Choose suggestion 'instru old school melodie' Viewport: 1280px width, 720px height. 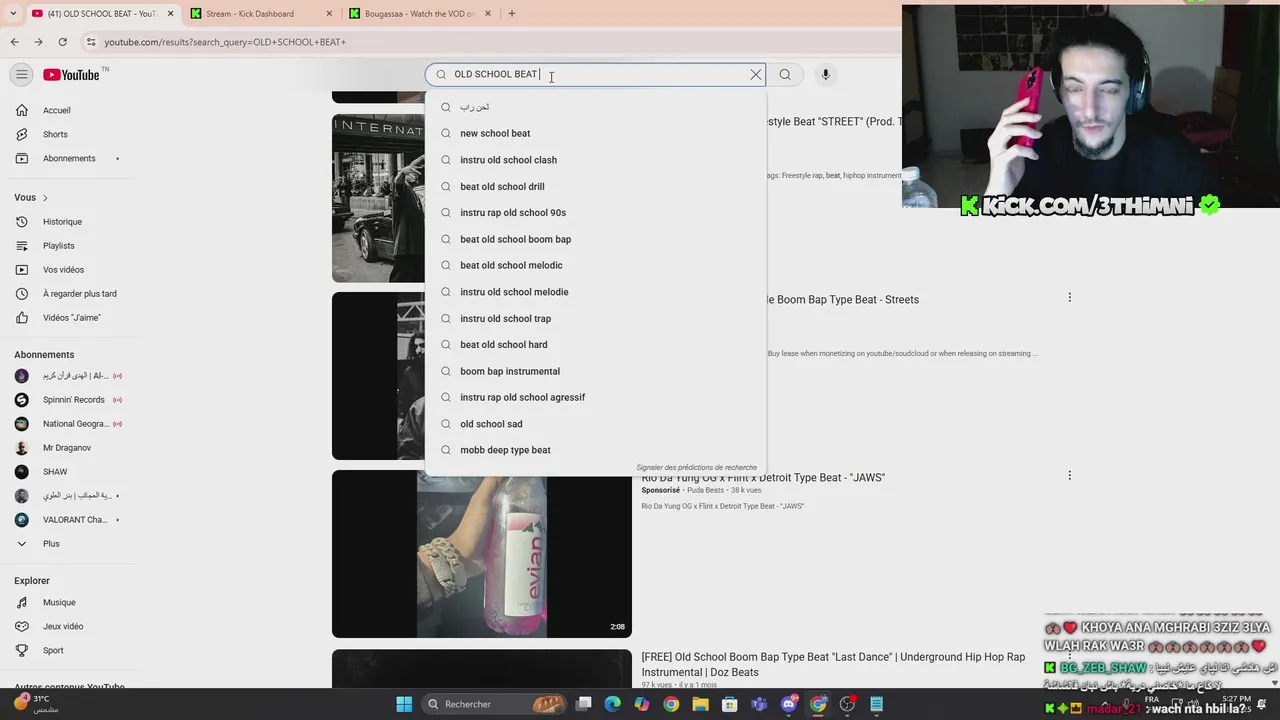coord(595,292)
